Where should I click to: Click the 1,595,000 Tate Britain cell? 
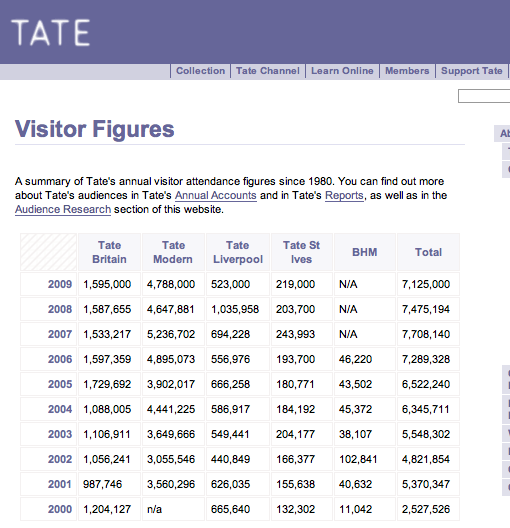click(x=109, y=284)
